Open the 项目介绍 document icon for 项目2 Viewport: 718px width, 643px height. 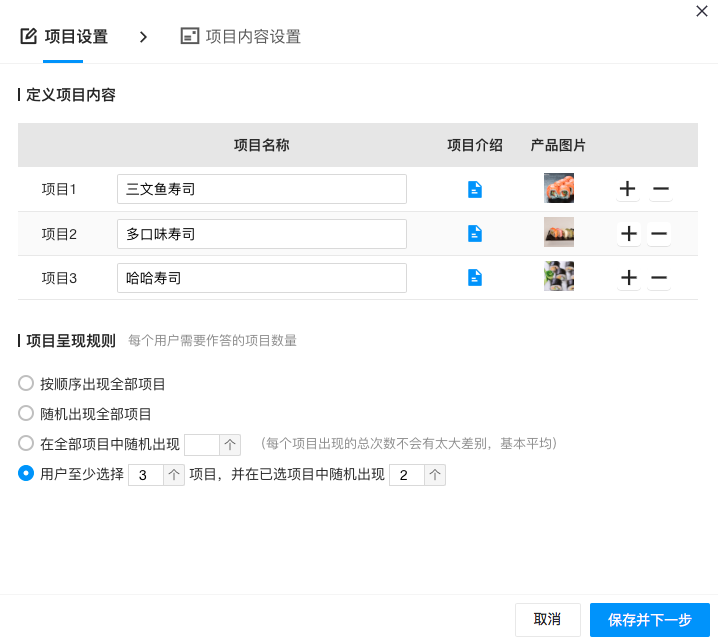tap(475, 234)
